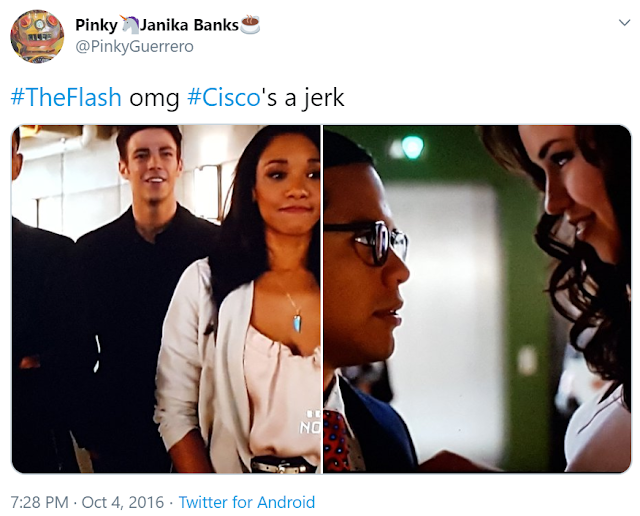Image resolution: width=640 pixels, height=516 pixels.
Task: Visit the @PinkyGuerrero handle
Action: pyautogui.click(x=135, y=47)
